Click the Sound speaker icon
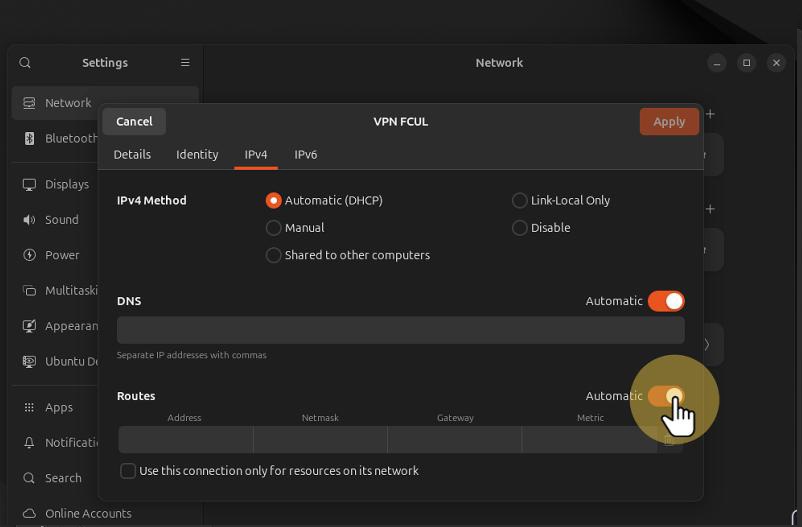 [x=29, y=220]
